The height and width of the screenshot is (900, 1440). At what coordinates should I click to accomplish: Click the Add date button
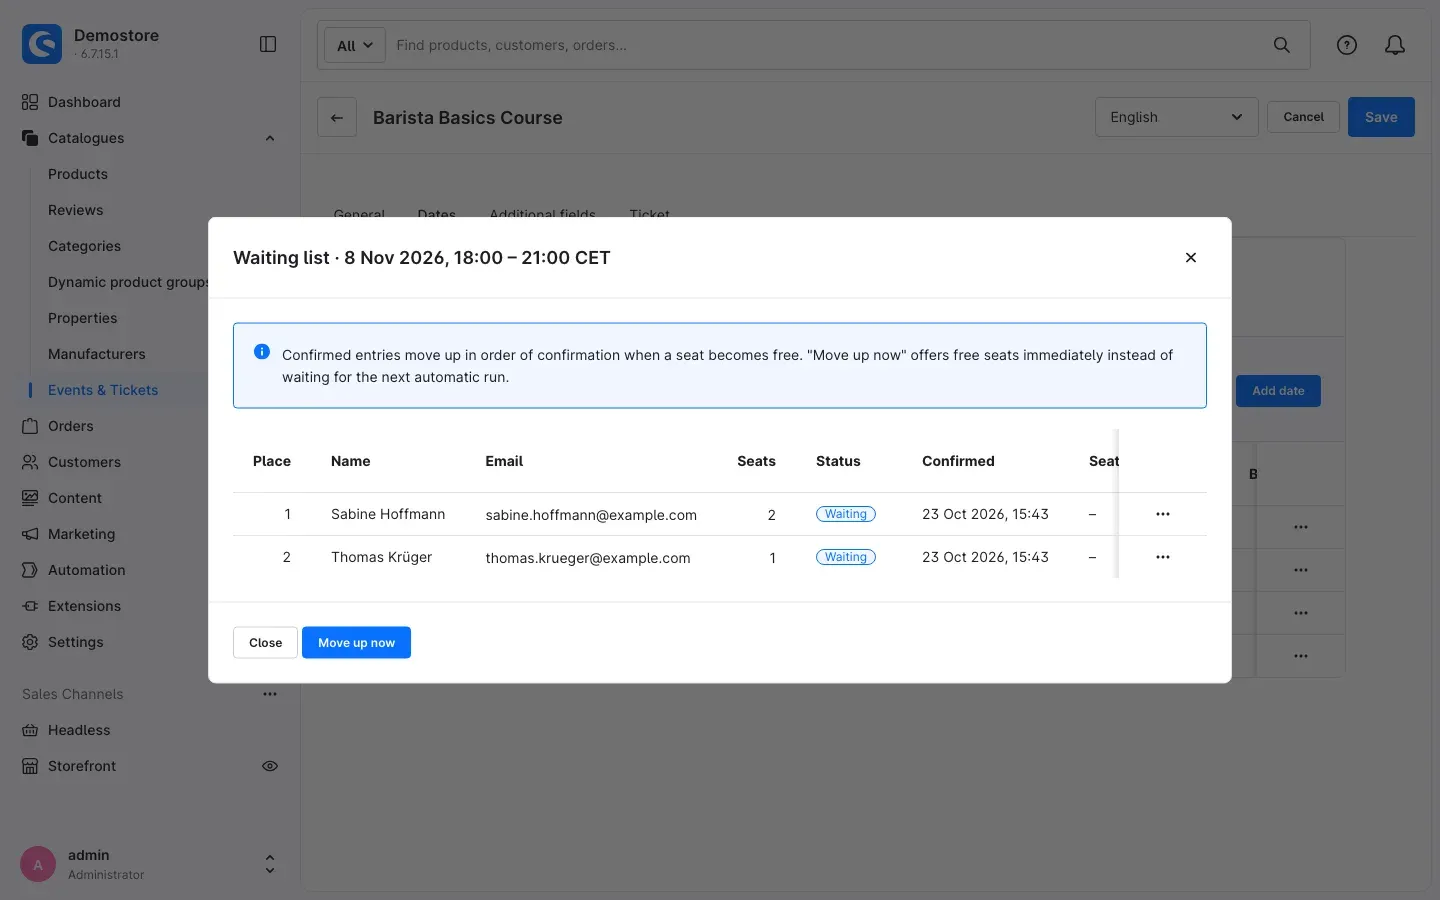tap(1278, 391)
